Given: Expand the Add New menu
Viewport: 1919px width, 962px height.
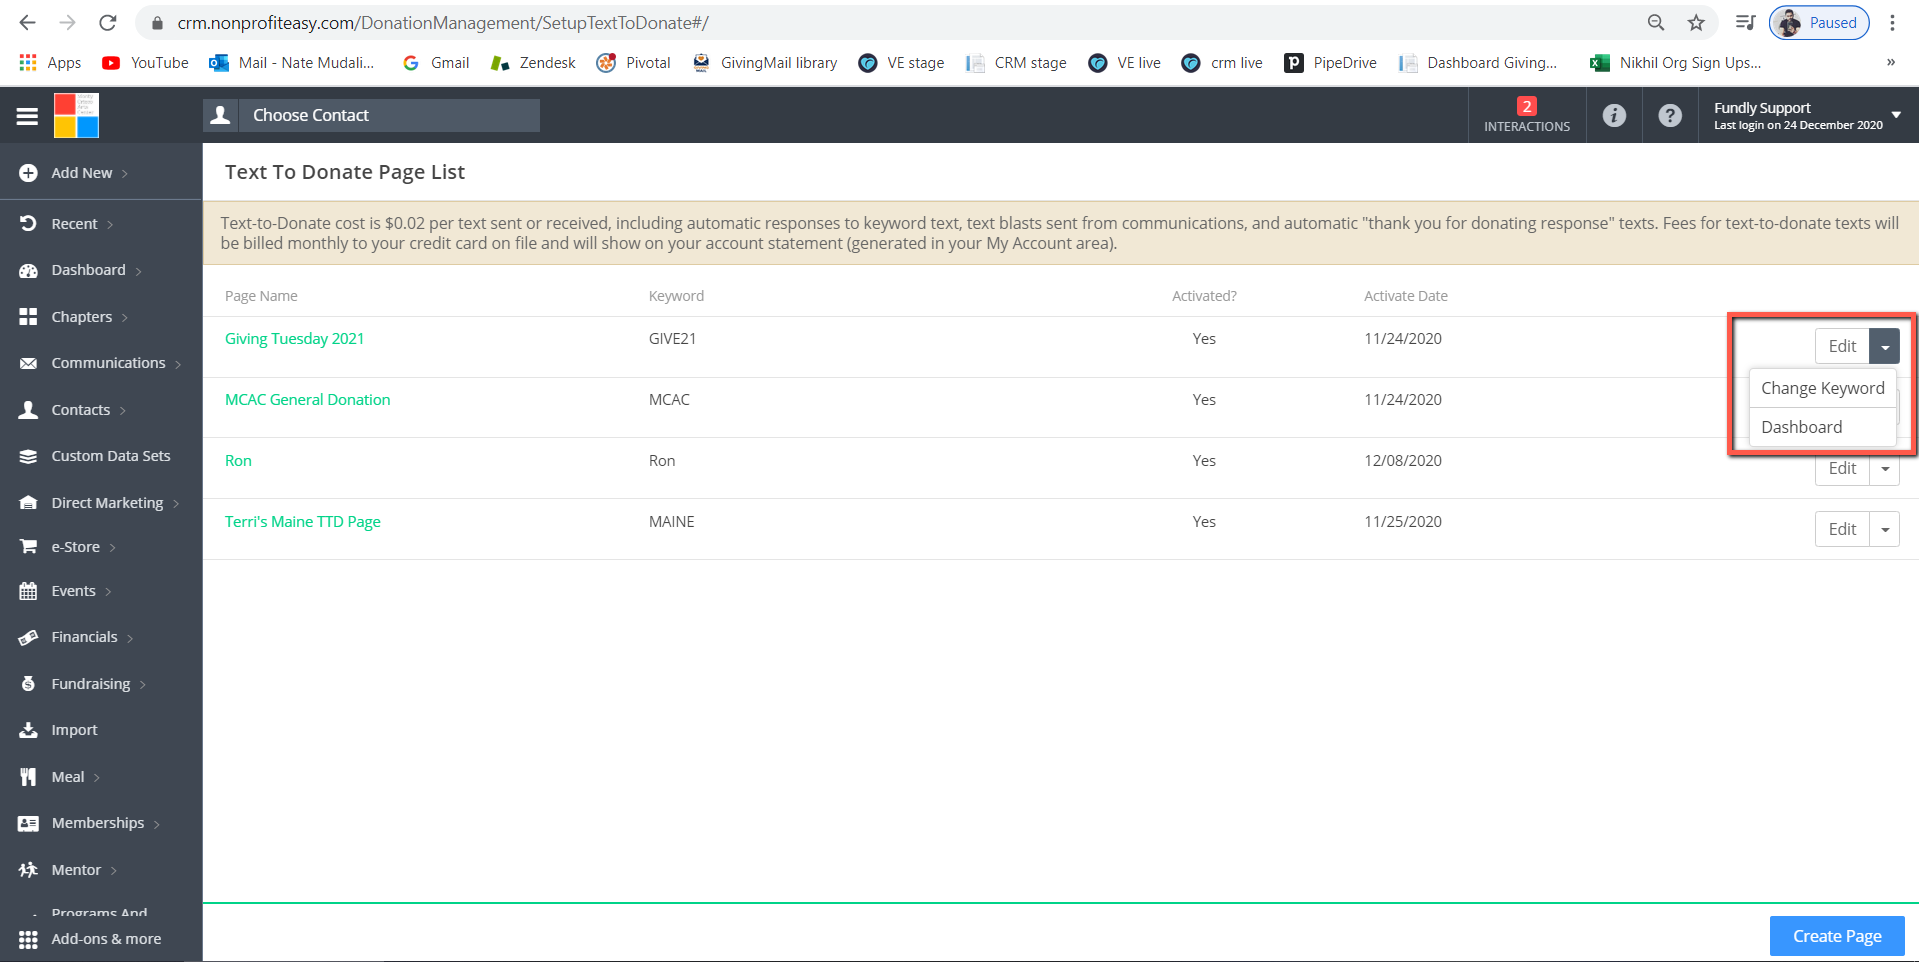Looking at the screenshot, I should 90,173.
